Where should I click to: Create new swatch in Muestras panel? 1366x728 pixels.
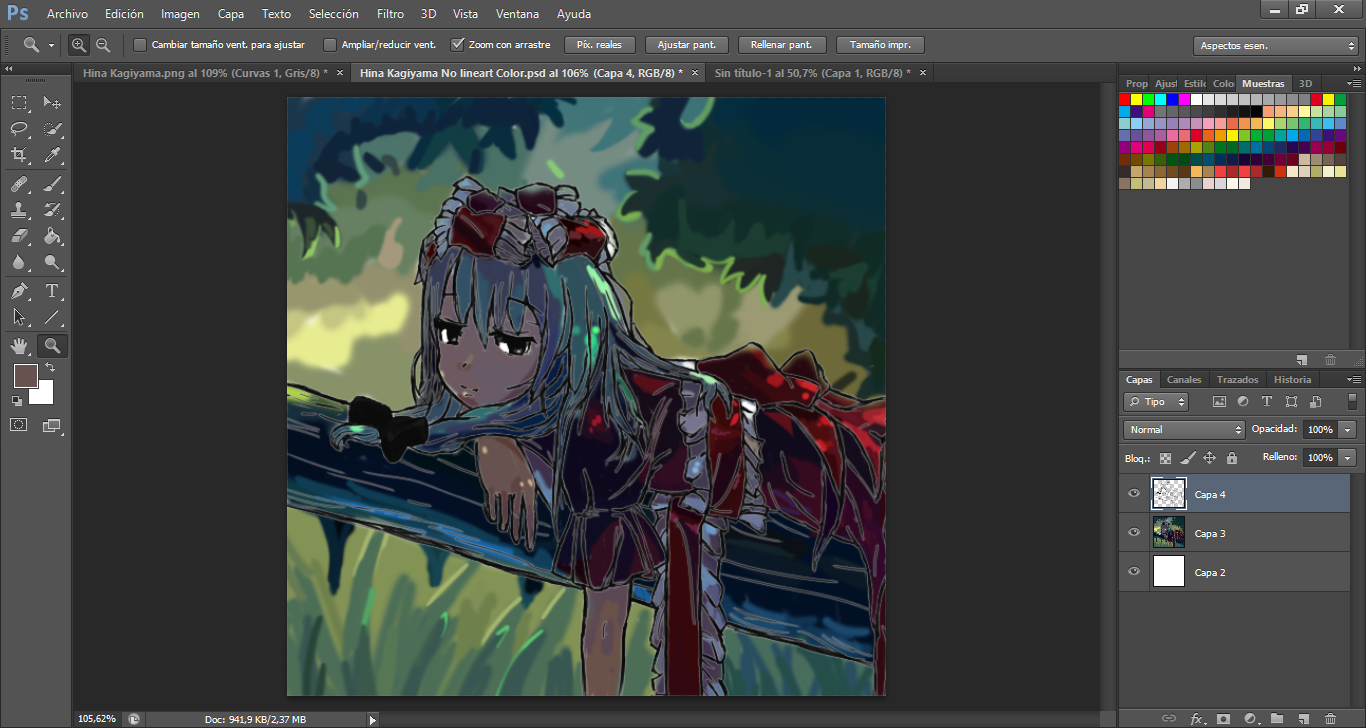click(x=1302, y=359)
